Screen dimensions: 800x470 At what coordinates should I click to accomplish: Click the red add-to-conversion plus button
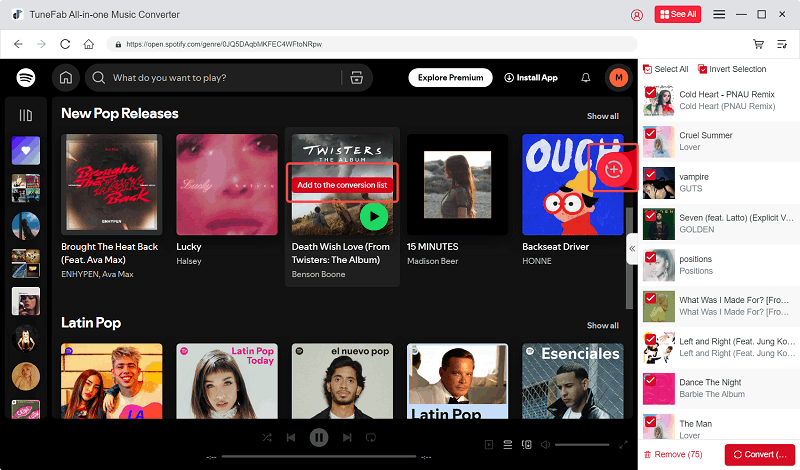pos(613,170)
